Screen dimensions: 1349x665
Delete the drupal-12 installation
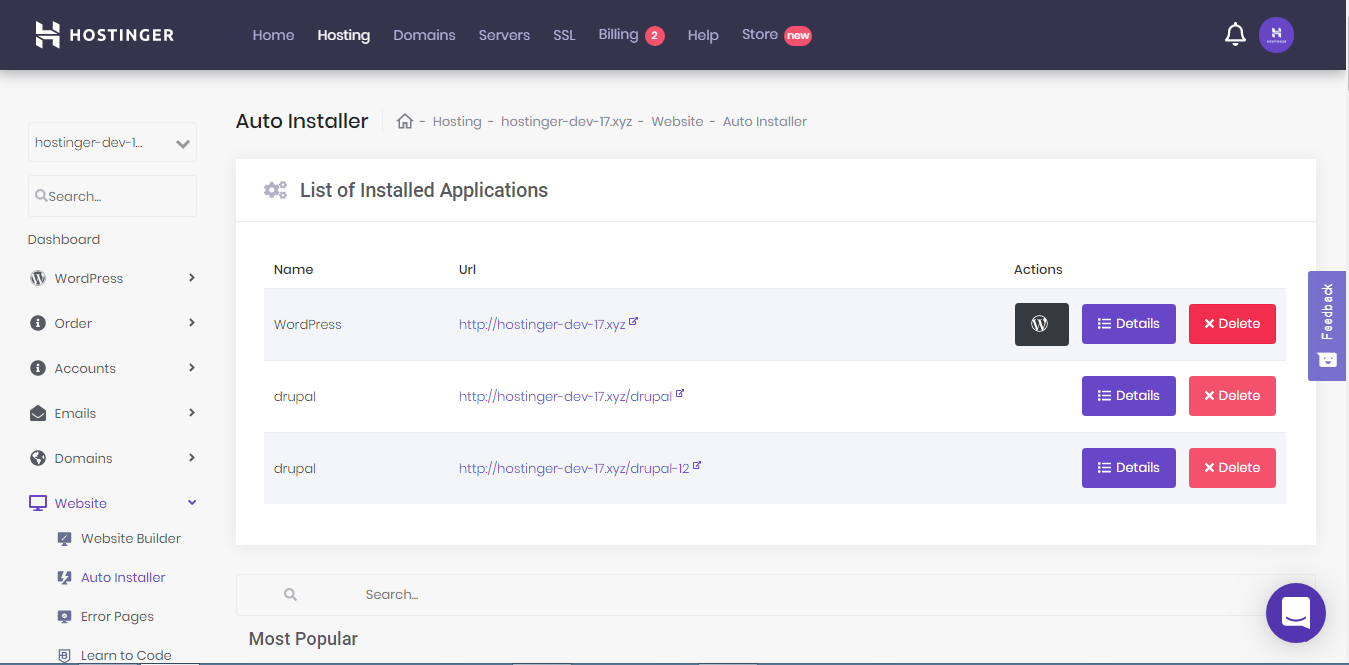[x=1232, y=468]
